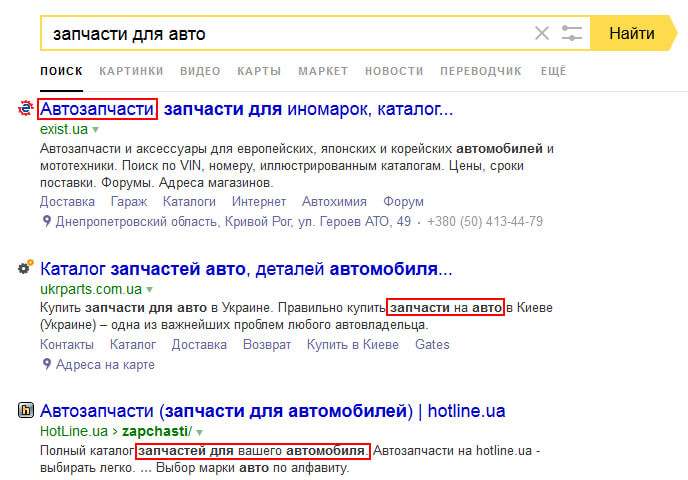The width and height of the screenshot is (688, 480).
Task: Switch to the Видео tab
Action: [x=200, y=71]
